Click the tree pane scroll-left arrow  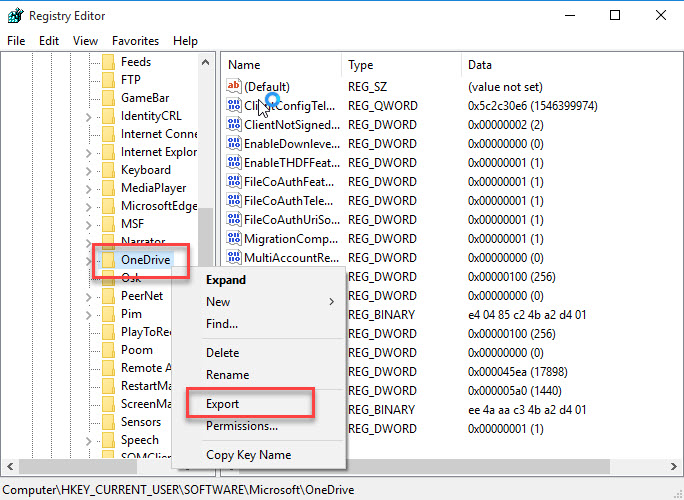[x=10, y=467]
